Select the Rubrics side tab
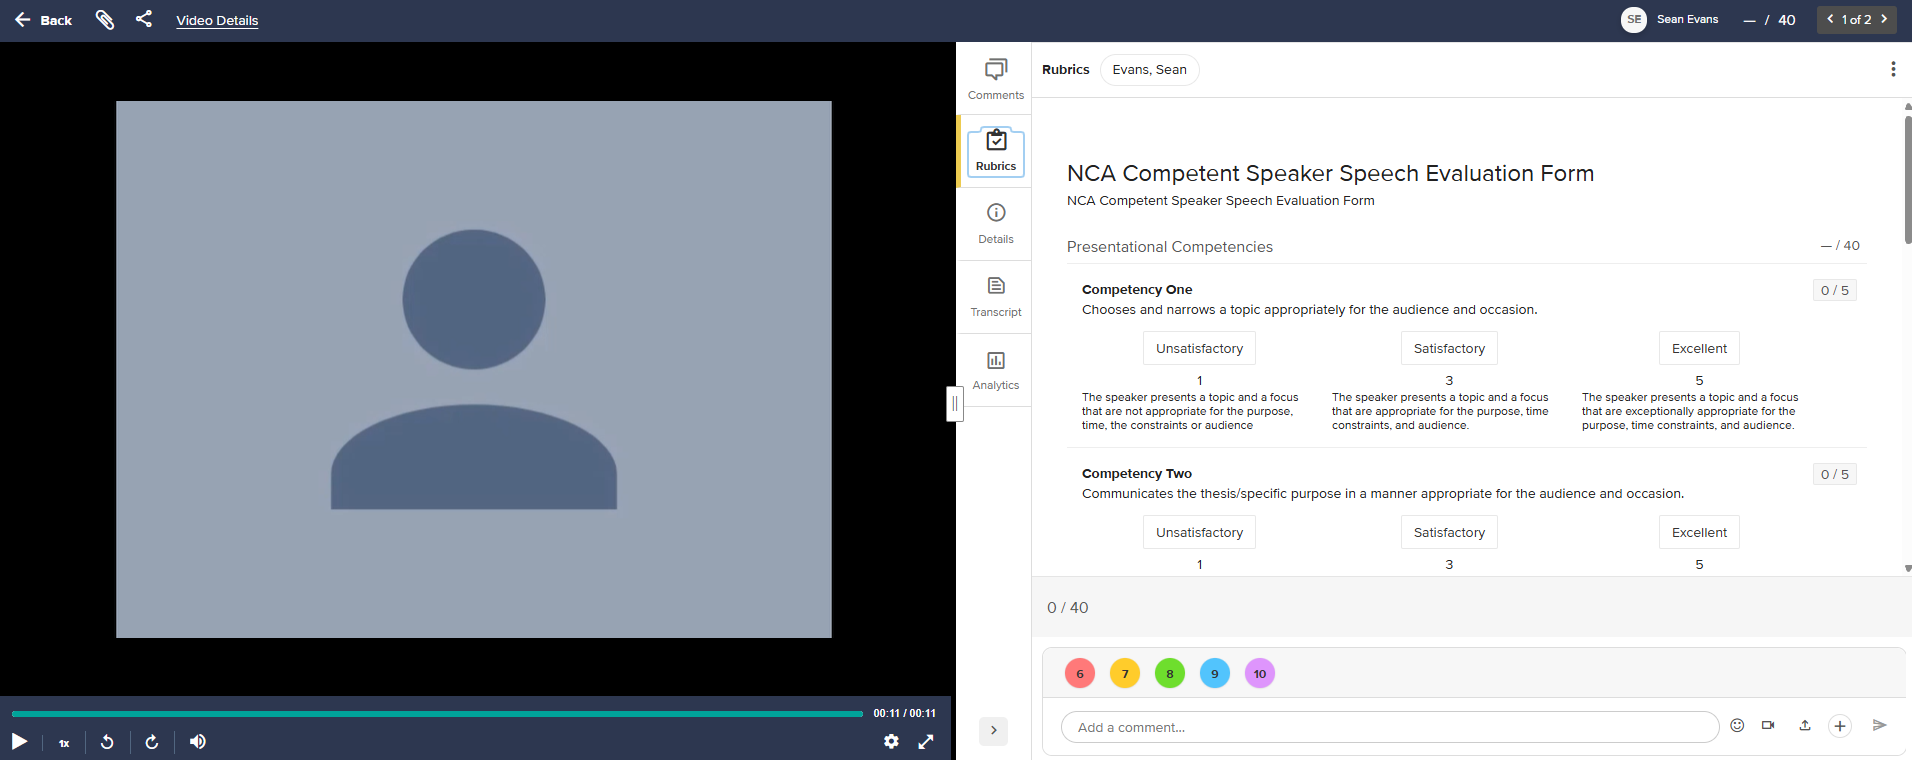Screen dimensions: 1912x760 pyautogui.click(x=996, y=152)
